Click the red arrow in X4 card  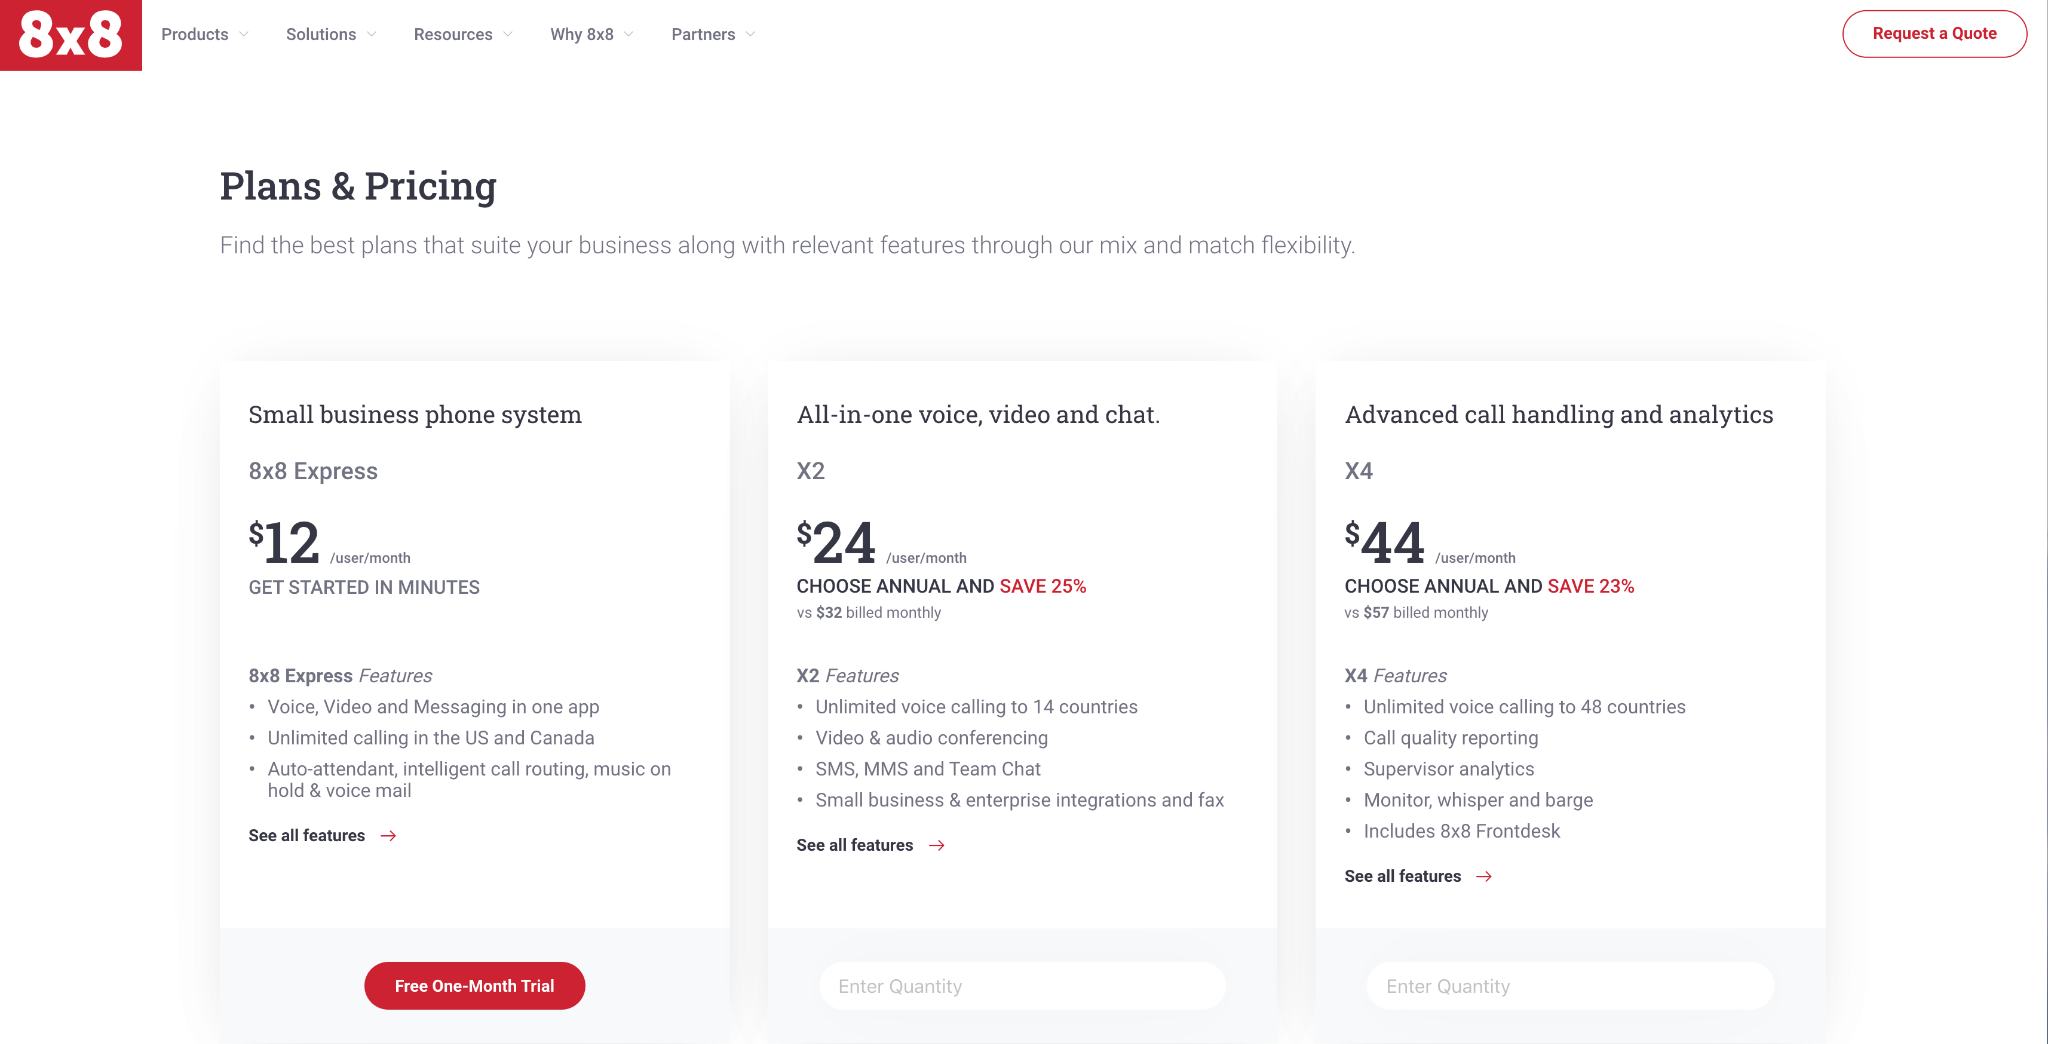click(x=1485, y=877)
